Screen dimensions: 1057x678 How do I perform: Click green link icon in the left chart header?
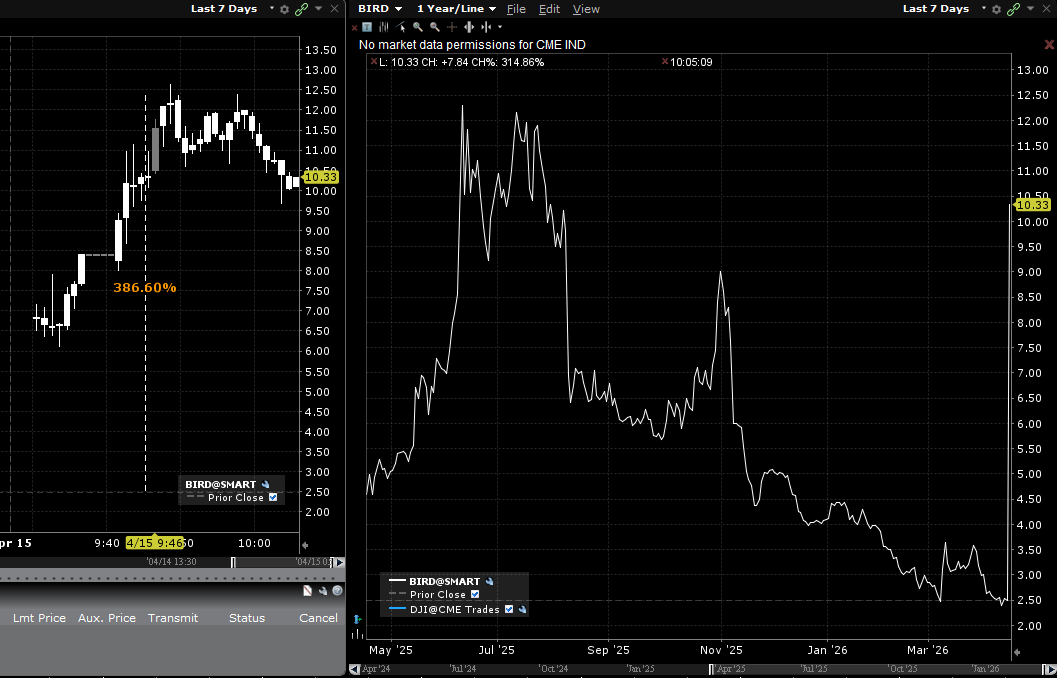point(301,9)
